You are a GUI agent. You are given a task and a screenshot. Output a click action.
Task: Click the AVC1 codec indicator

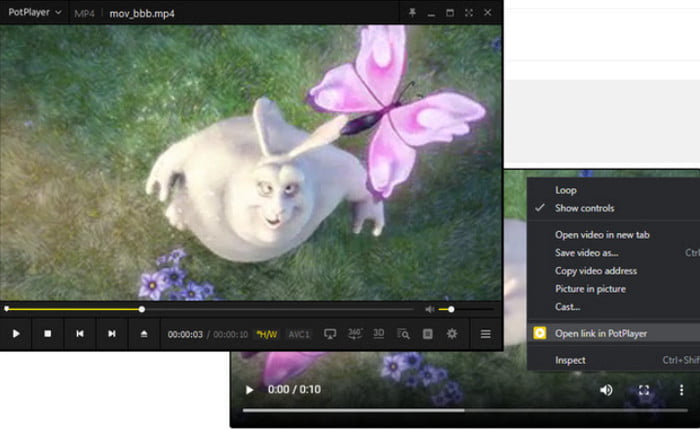coord(299,334)
